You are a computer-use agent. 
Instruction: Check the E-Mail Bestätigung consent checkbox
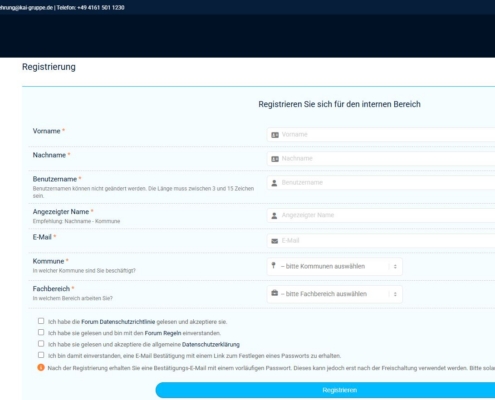[41, 355]
